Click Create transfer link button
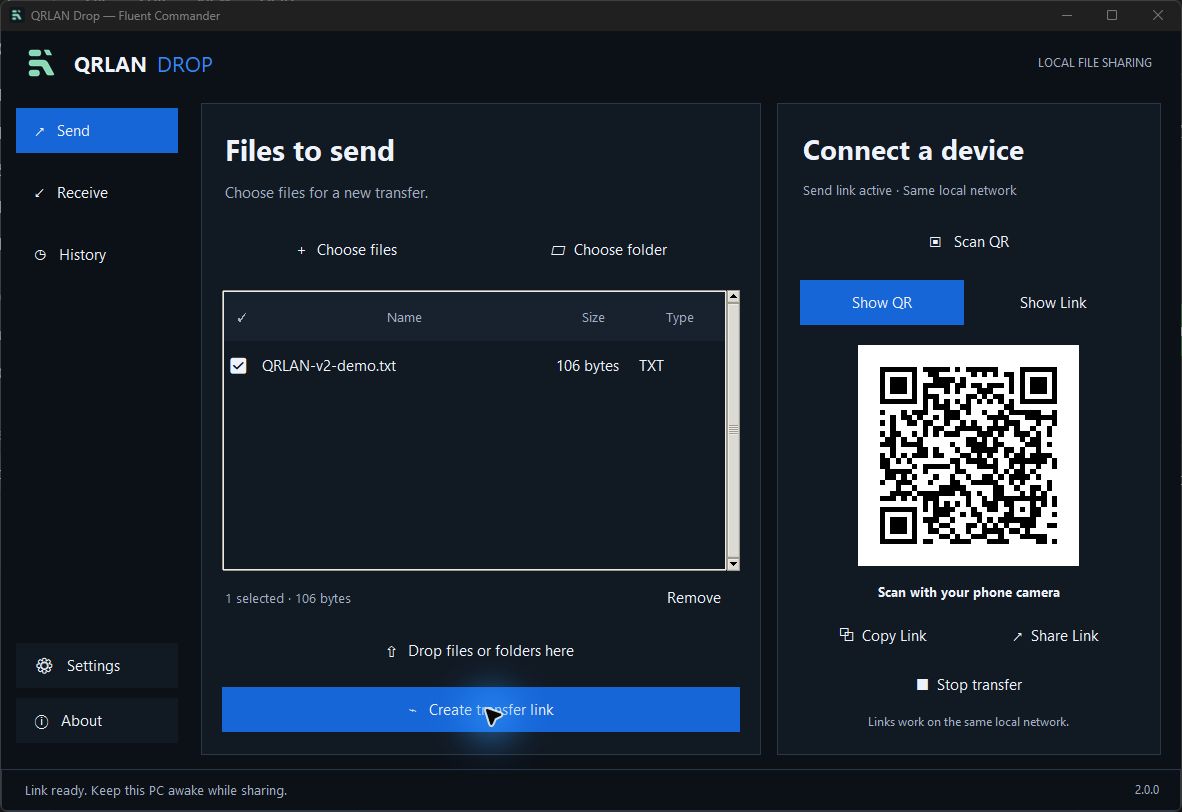1182x812 pixels. pyautogui.click(x=480, y=709)
